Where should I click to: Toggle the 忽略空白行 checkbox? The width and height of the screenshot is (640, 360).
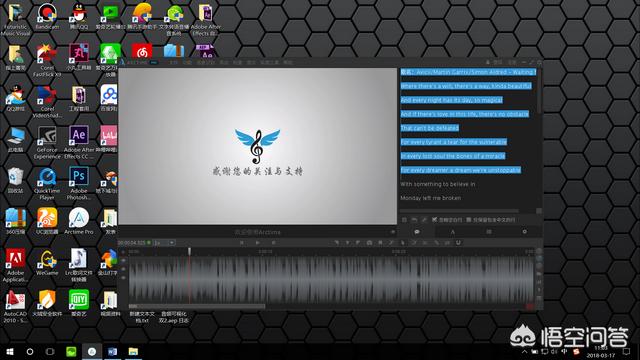click(435, 220)
